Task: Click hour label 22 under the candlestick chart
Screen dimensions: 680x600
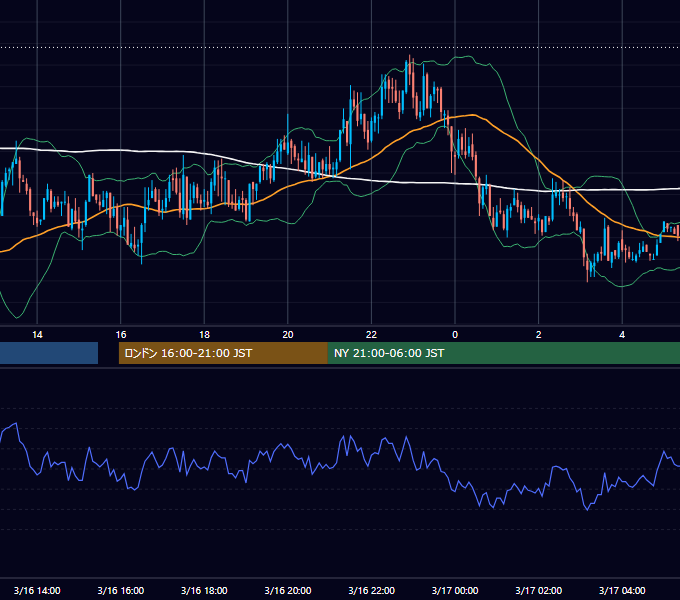Action: tap(371, 335)
